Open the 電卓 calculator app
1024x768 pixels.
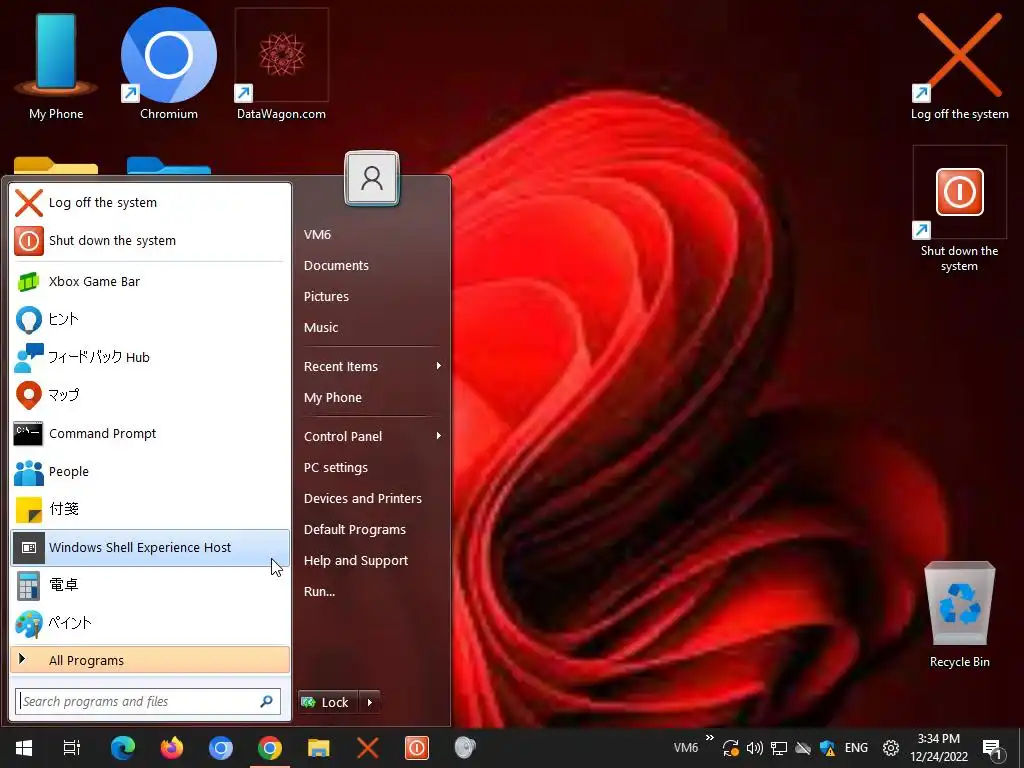pos(150,585)
